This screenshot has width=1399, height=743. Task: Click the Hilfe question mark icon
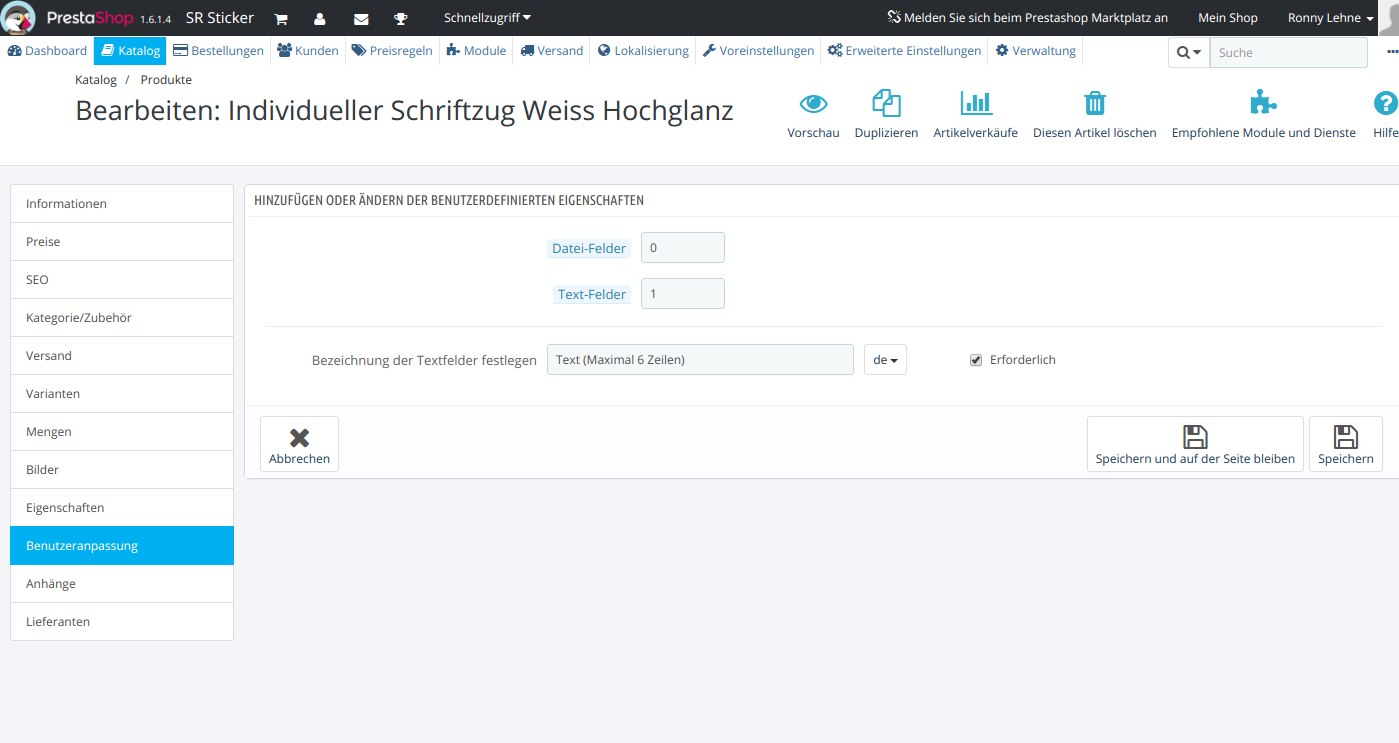click(x=1385, y=103)
